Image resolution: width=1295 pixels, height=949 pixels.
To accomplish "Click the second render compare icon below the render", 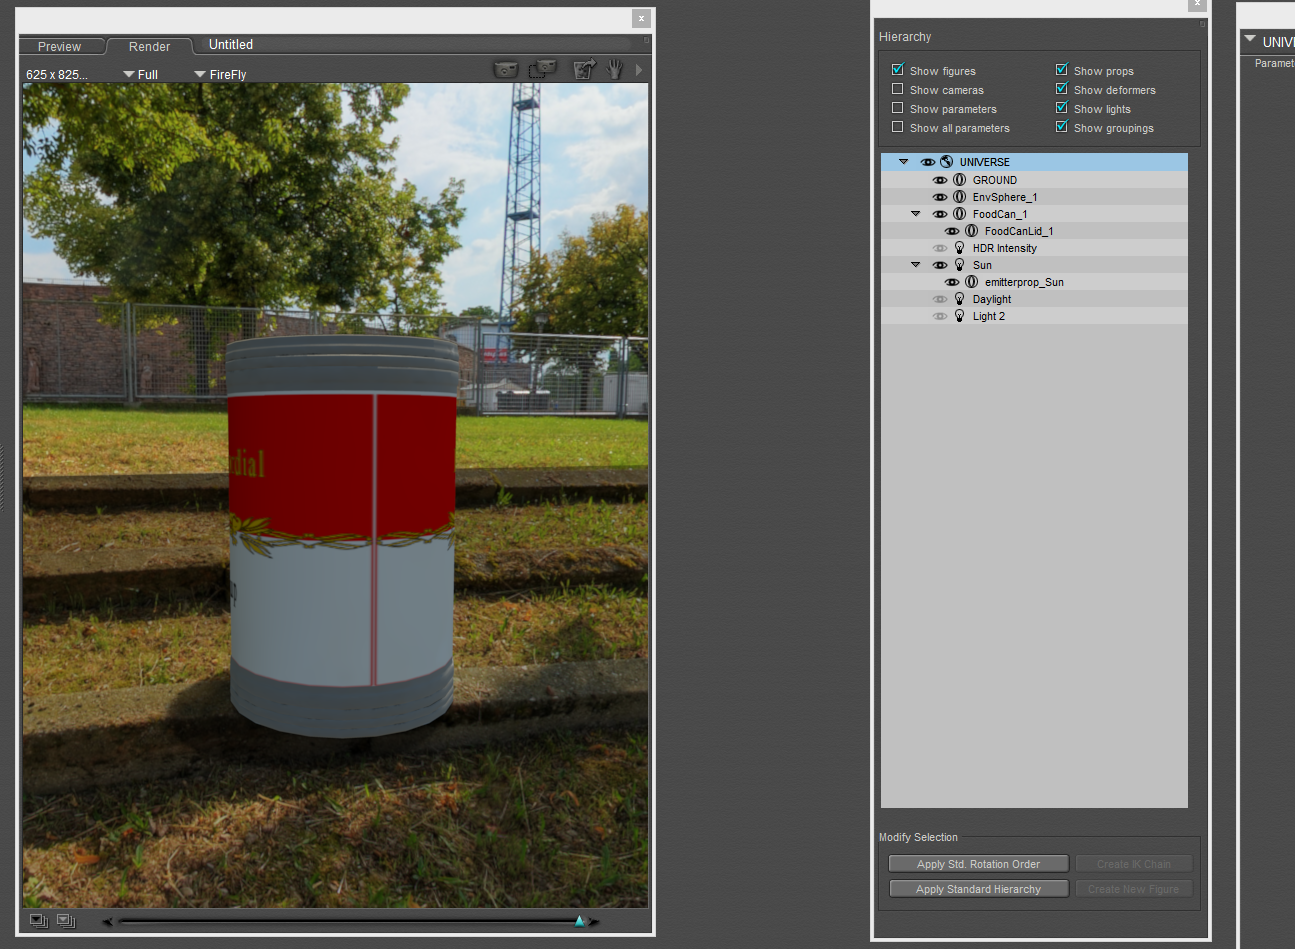I will [x=66, y=921].
